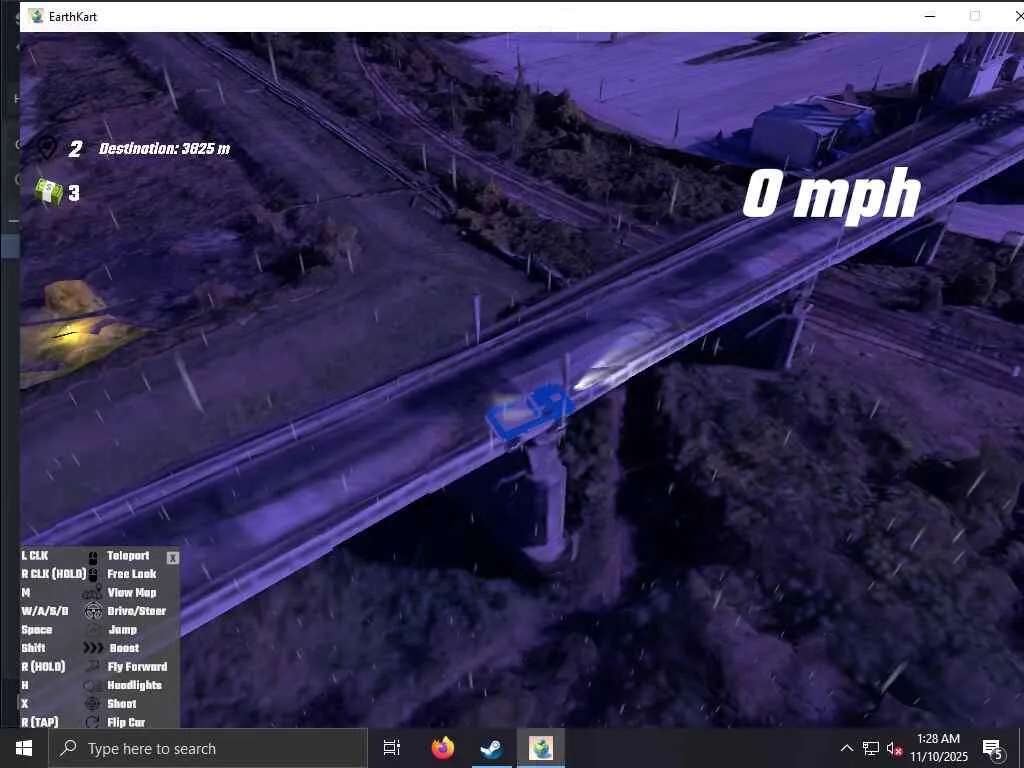Viewport: 1024px width, 768px height.
Task: Click the 'R CLK (HOLD)' key label
Action: 54,574
